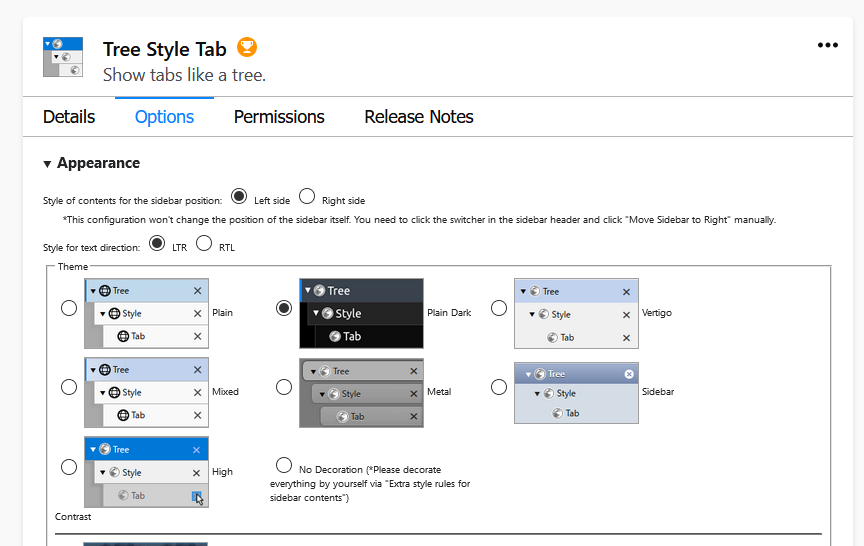Click the Mixed label text

(x=225, y=392)
